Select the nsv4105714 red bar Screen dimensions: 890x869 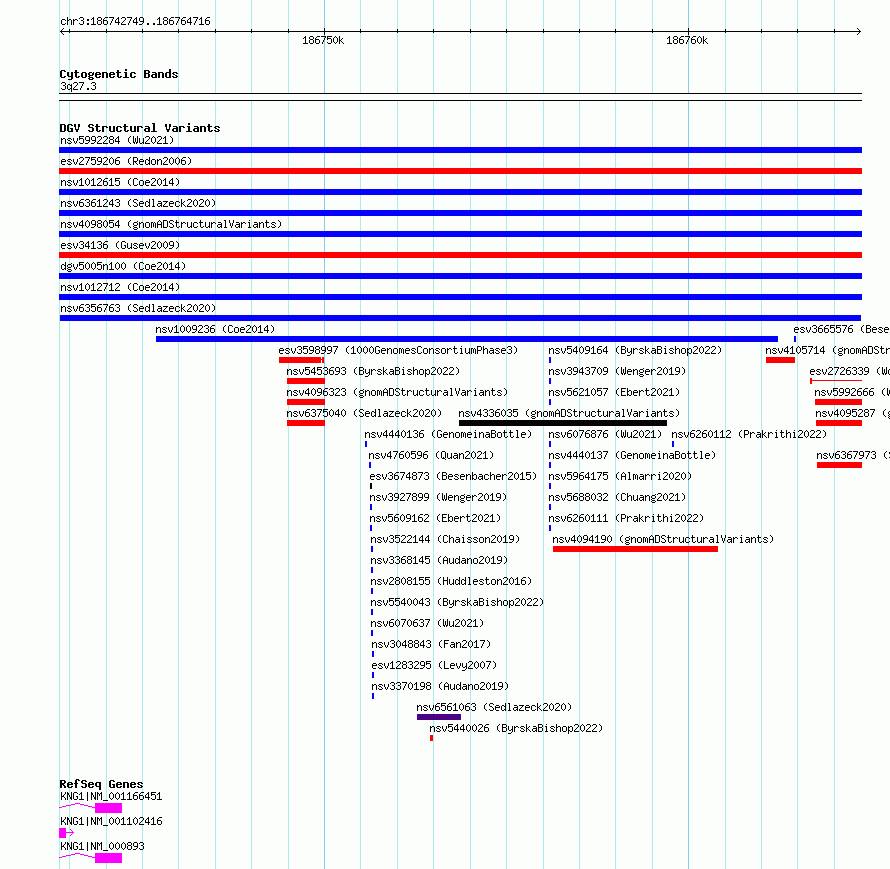coord(780,360)
